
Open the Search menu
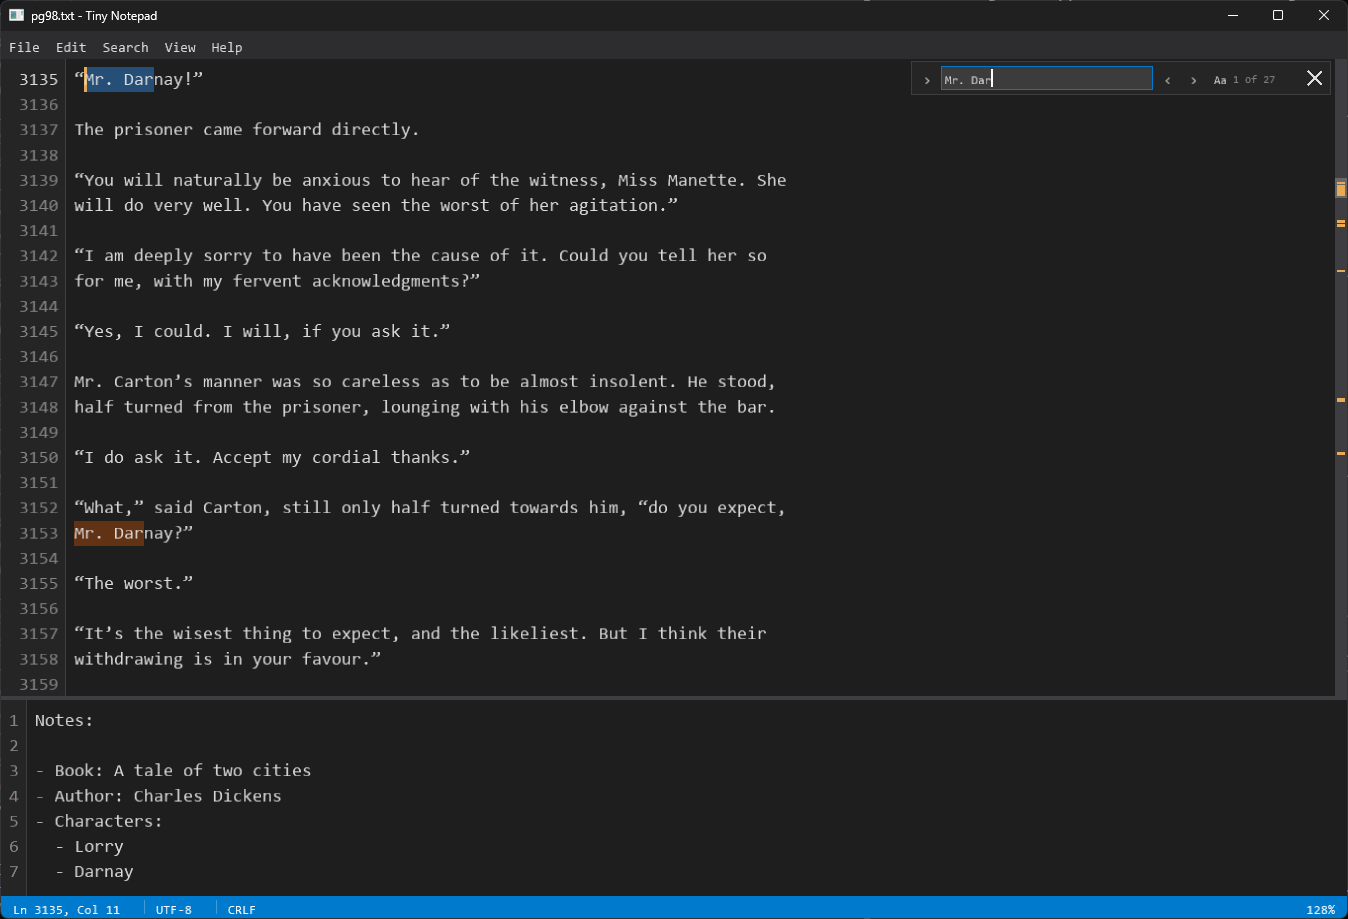[125, 47]
